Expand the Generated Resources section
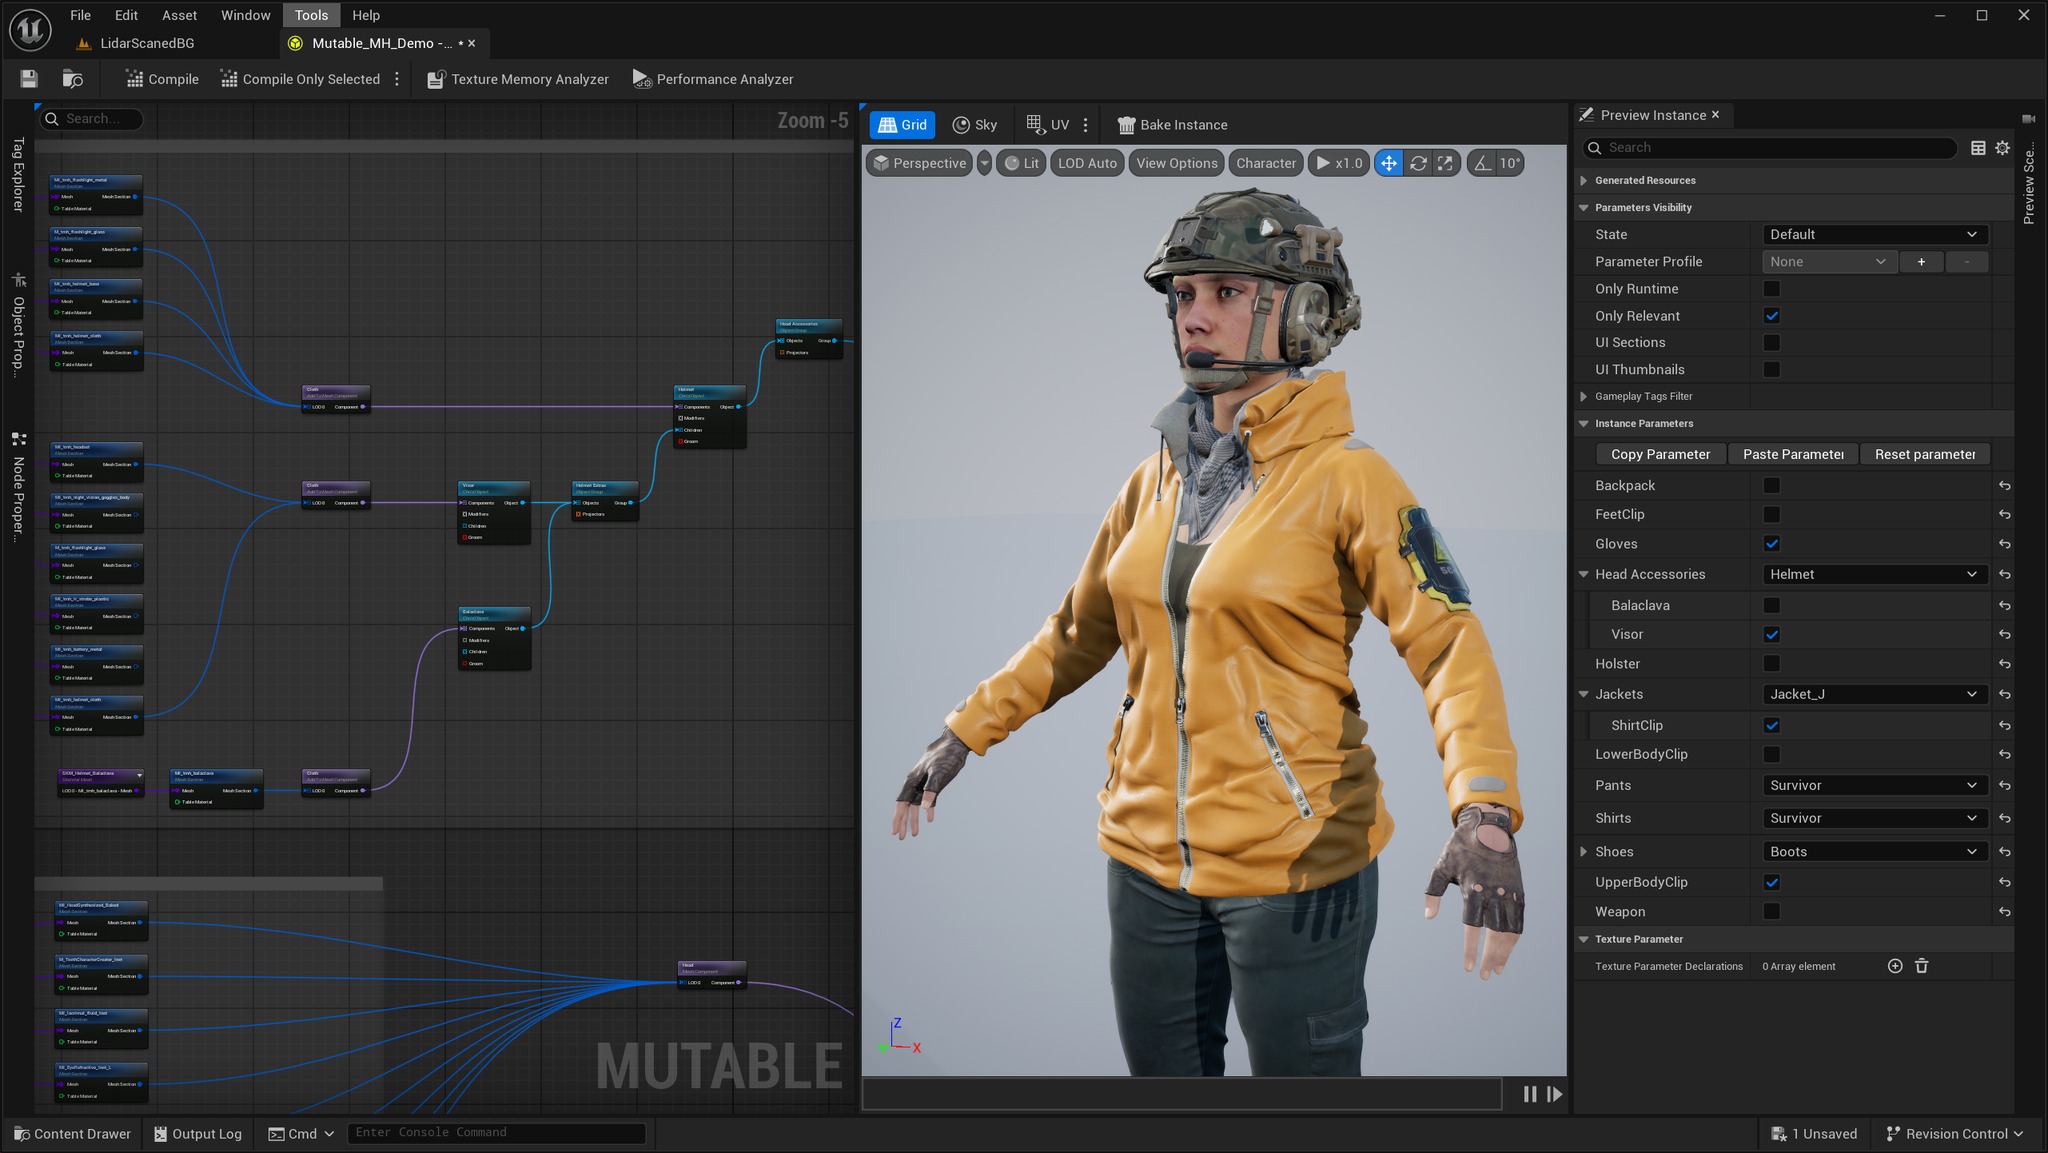 (1584, 180)
